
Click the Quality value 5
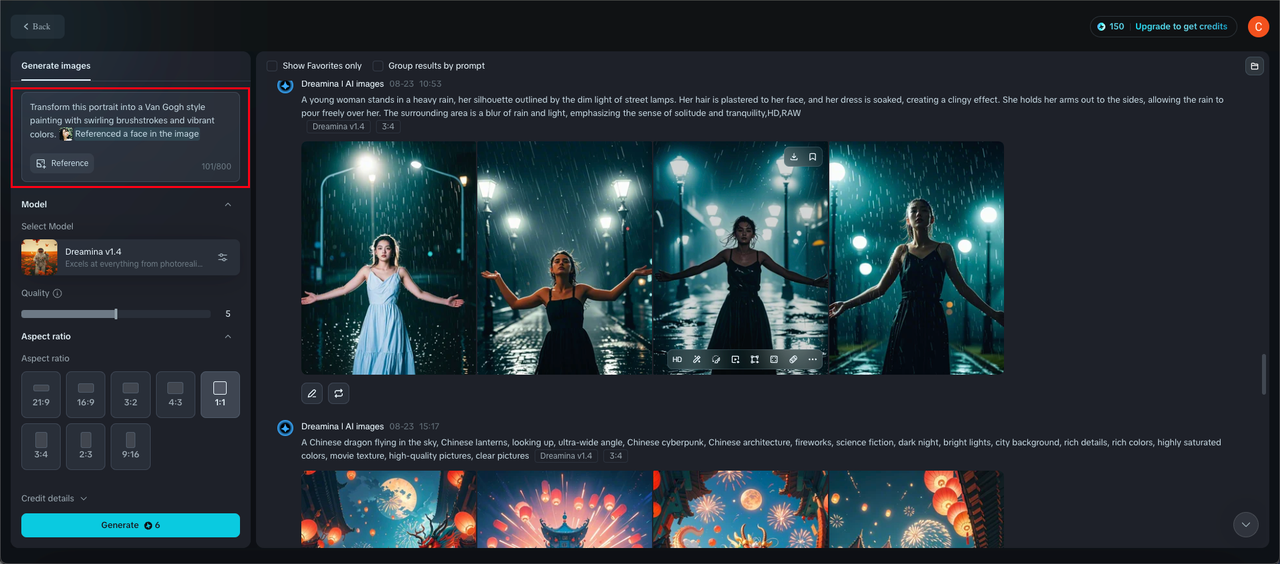click(x=228, y=314)
